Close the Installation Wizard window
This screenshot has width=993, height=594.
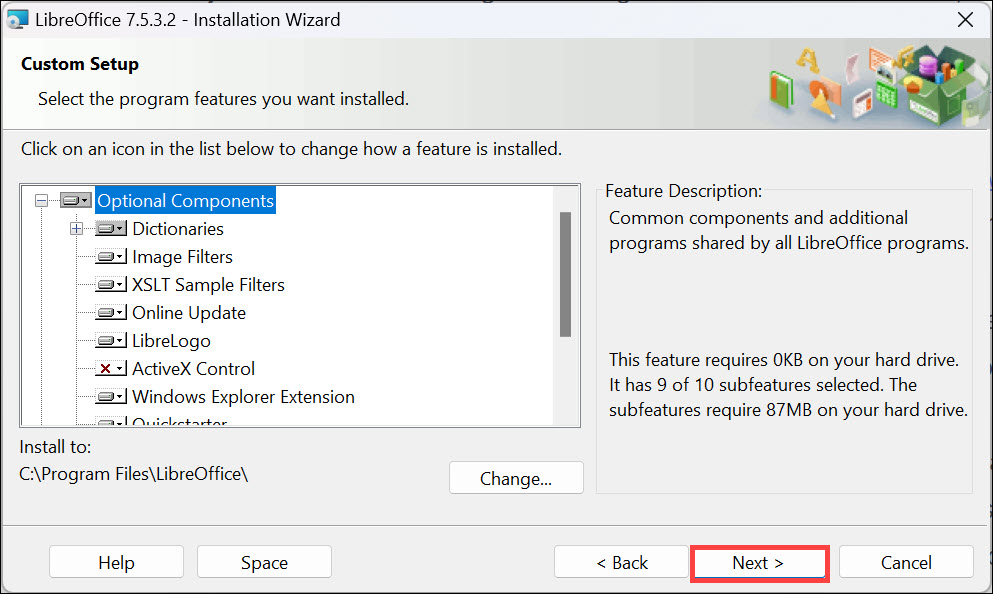click(x=965, y=19)
